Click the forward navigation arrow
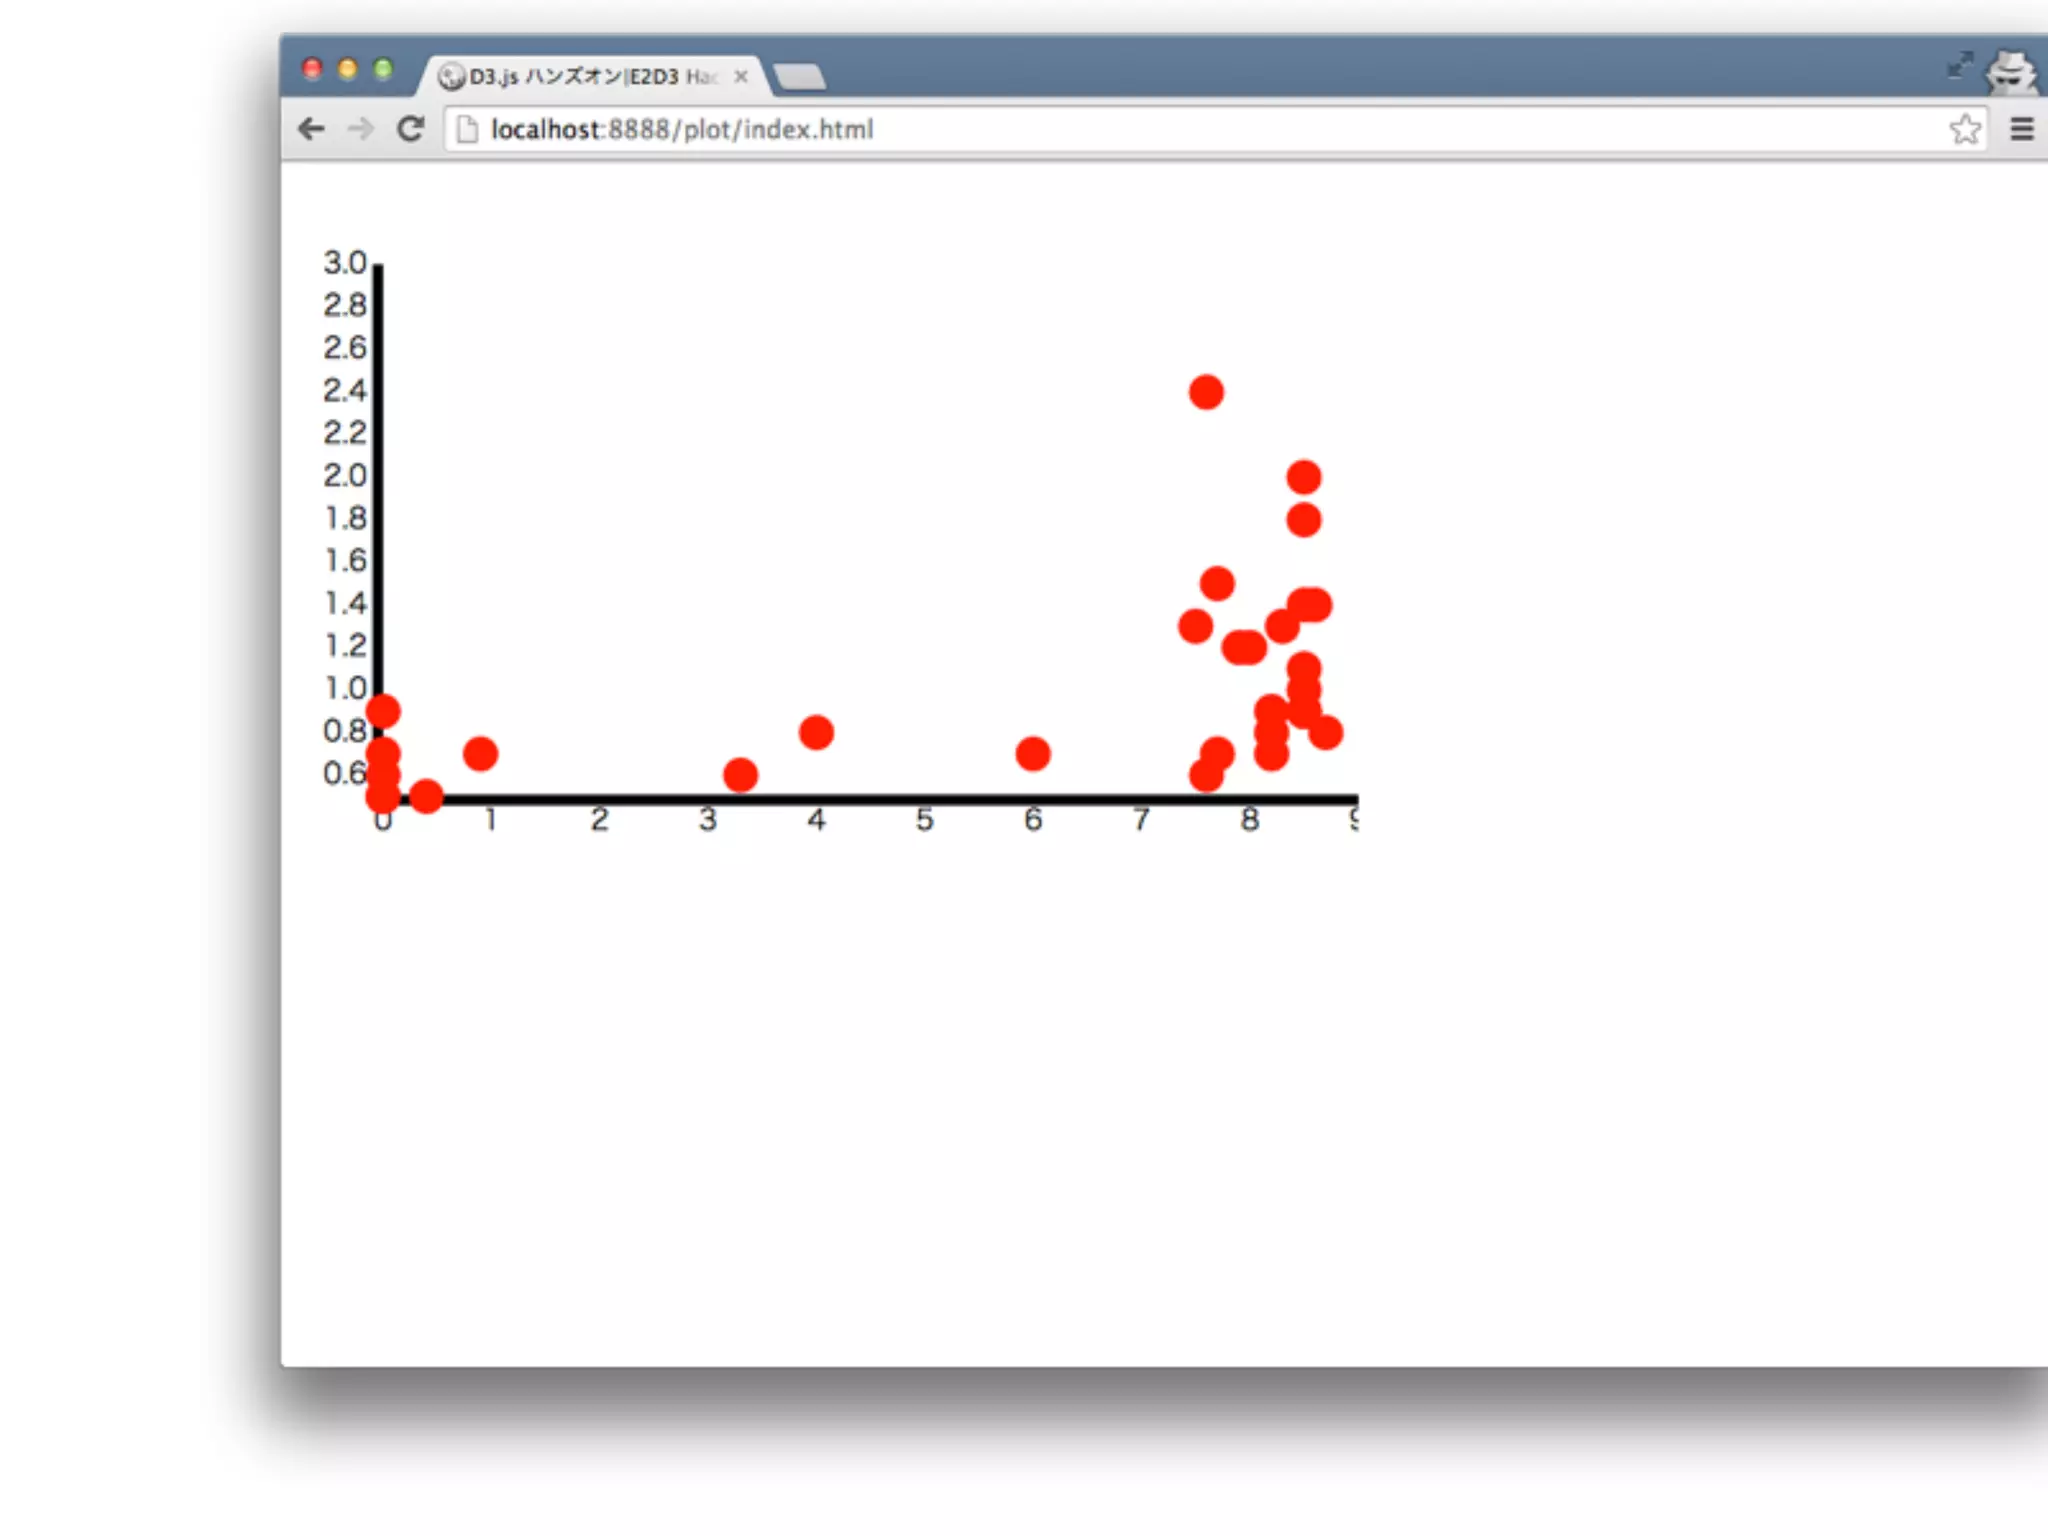Screen dimensions: 2048x1536 coord(361,129)
